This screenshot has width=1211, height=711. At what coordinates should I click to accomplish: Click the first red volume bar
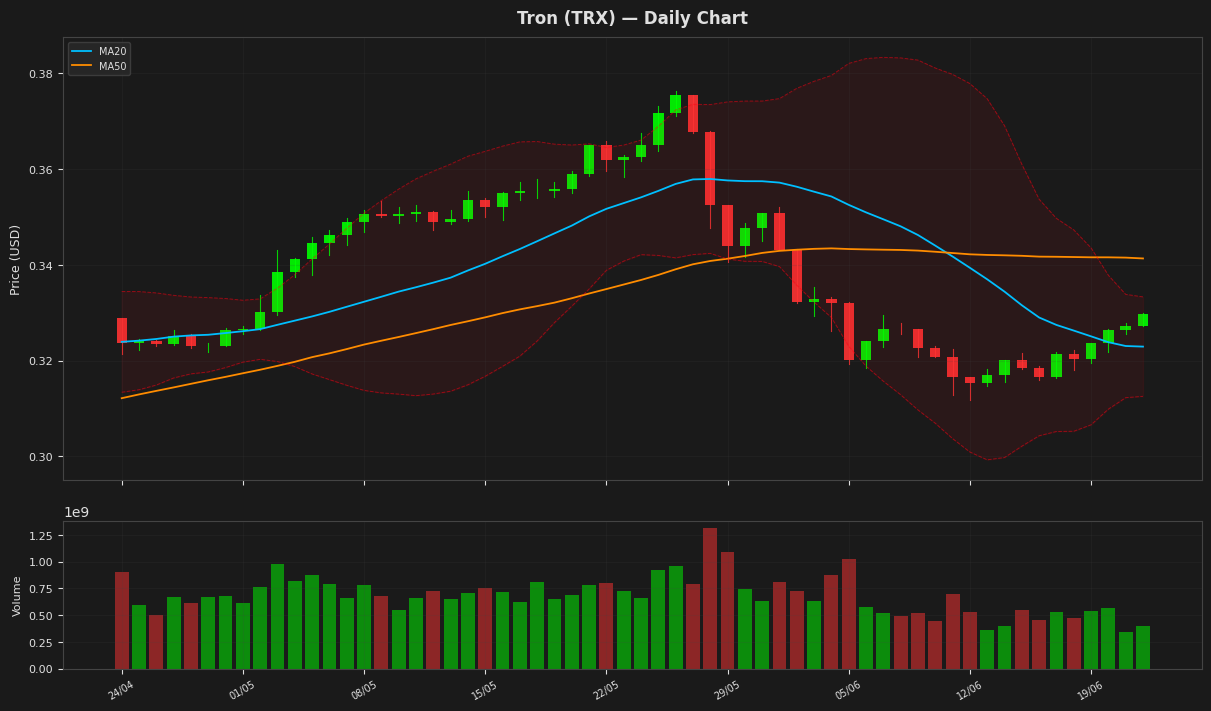tap(122, 620)
